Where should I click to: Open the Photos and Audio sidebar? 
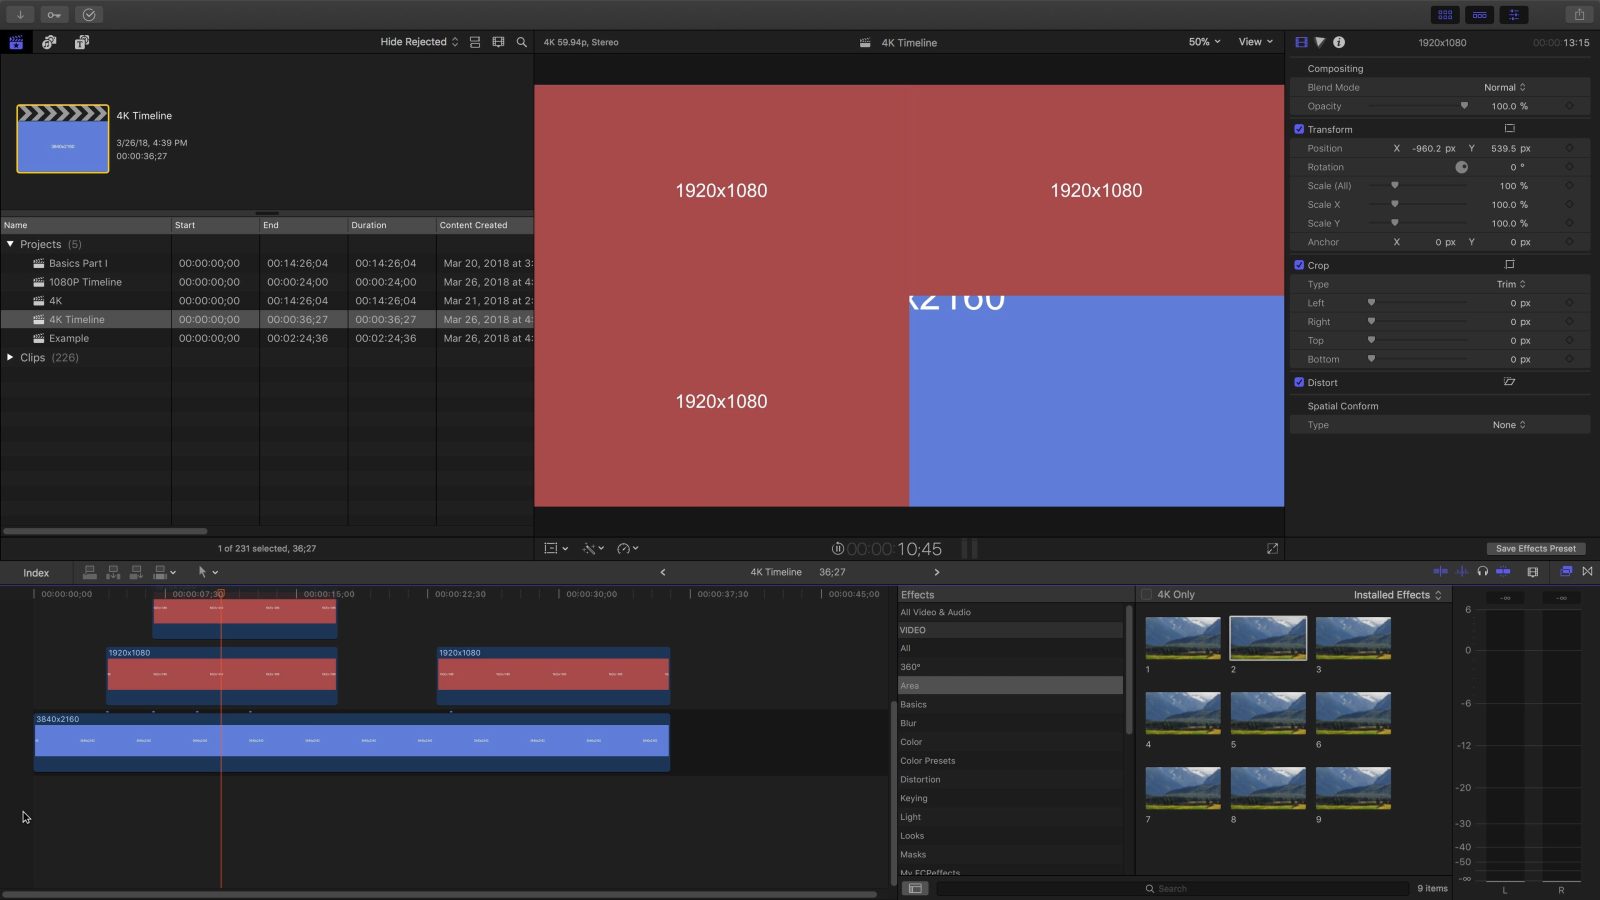coord(49,42)
